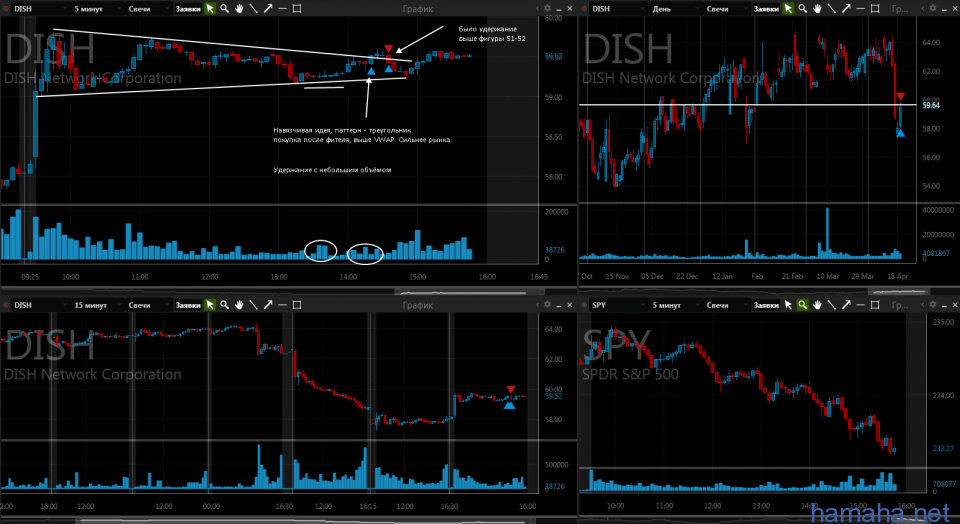This screenshot has width=960, height=524.
Task: Click red link dot in DISH 15 минут chart
Action: (x=7, y=305)
